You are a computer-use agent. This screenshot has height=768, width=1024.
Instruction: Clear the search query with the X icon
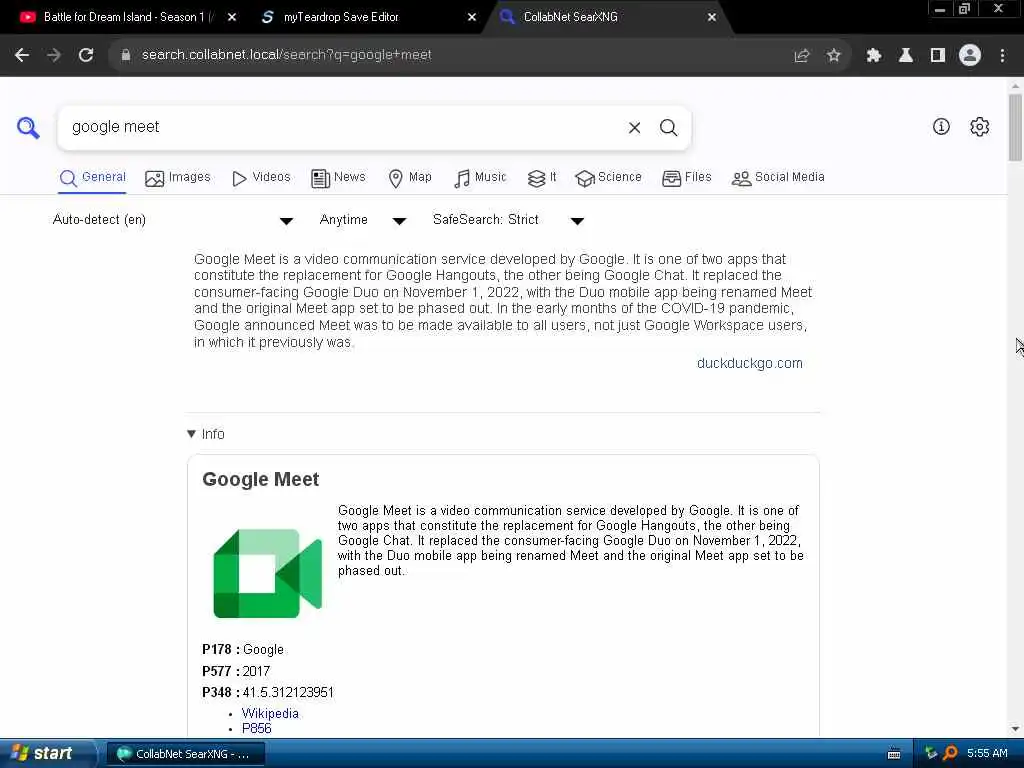(x=634, y=128)
